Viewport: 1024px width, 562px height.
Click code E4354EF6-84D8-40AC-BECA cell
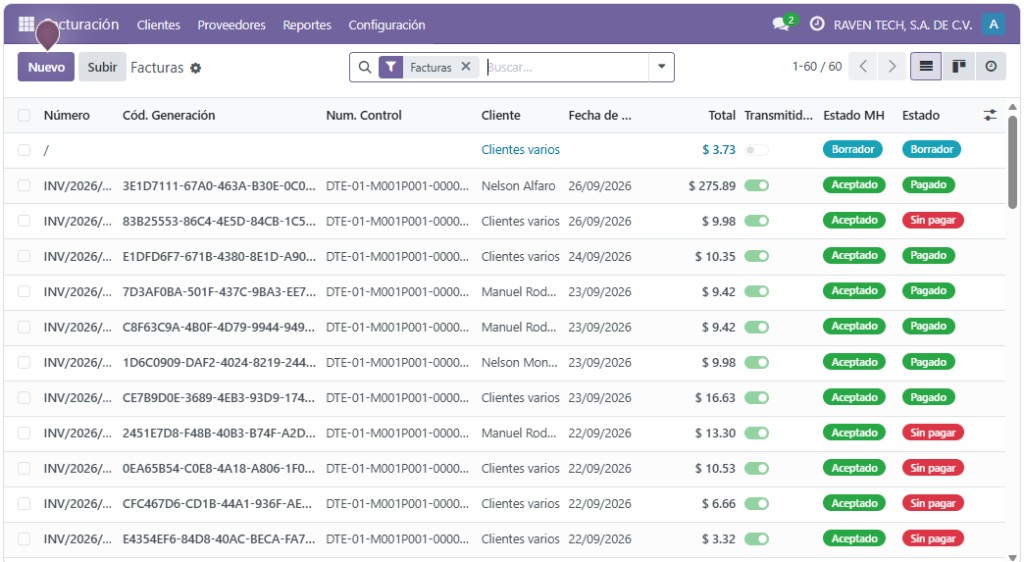(219, 539)
